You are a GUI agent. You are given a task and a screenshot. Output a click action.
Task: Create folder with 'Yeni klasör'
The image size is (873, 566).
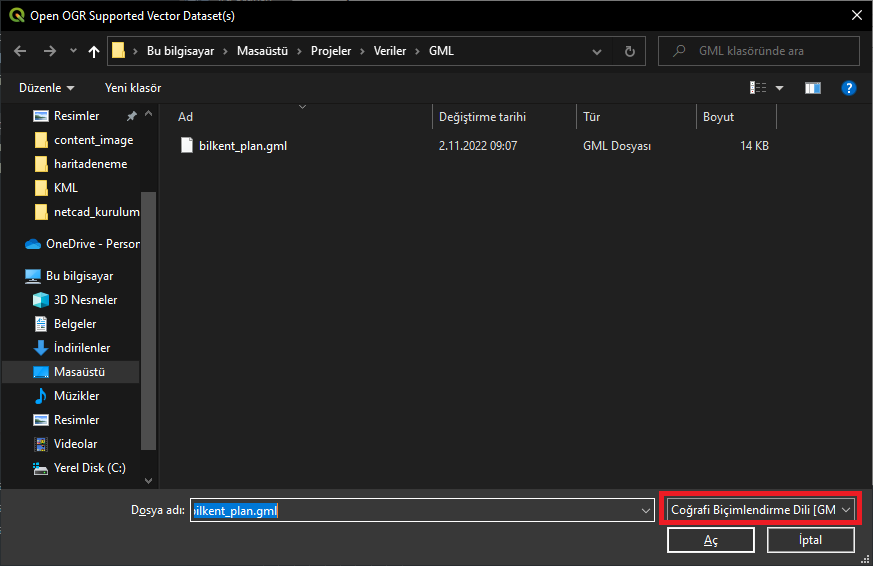coord(133,88)
